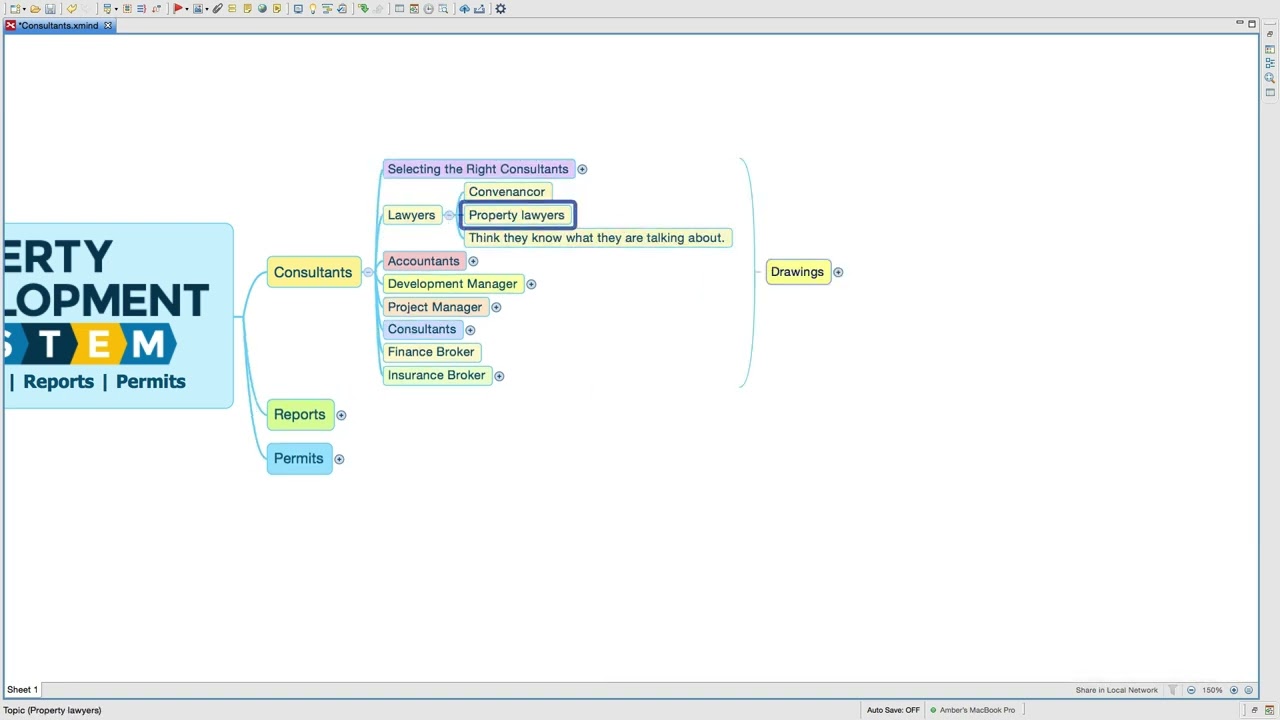
Task: Click the Audio notes toolbar icon
Action: pos(277,9)
